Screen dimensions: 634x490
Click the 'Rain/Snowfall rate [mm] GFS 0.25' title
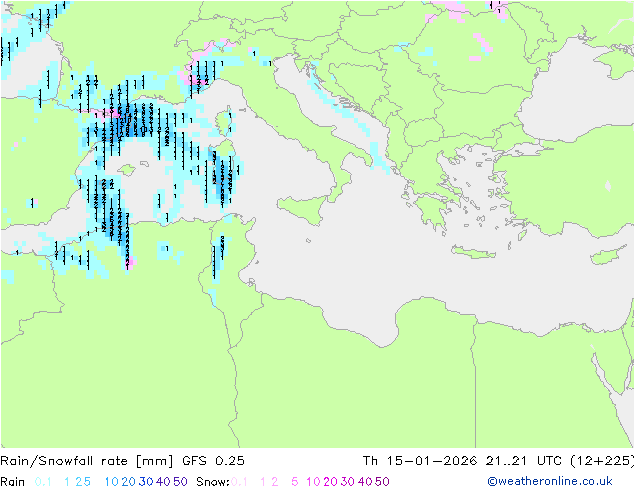(123, 461)
